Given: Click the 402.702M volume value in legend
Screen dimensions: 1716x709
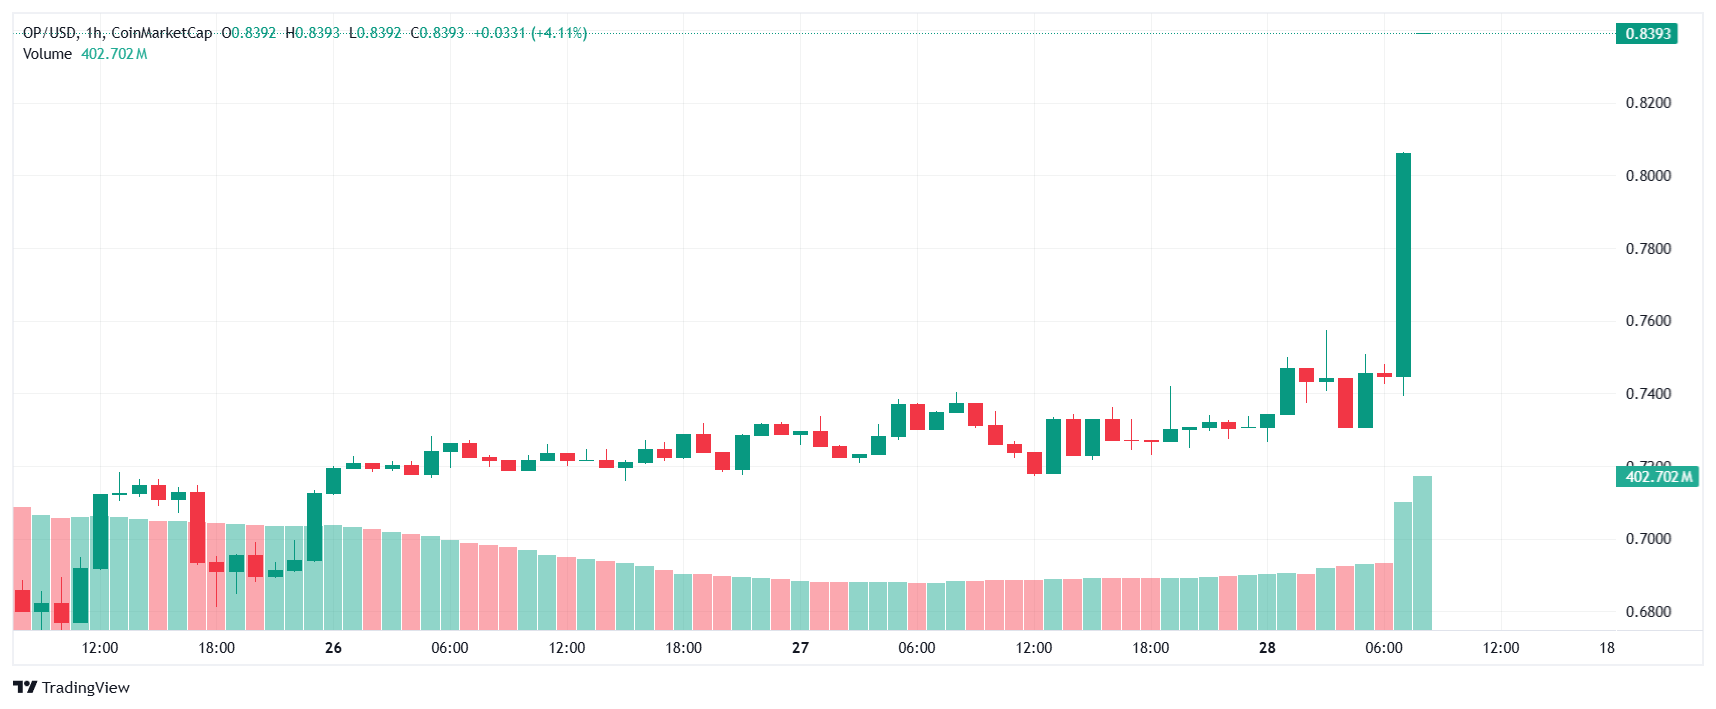Looking at the screenshot, I should [x=114, y=54].
